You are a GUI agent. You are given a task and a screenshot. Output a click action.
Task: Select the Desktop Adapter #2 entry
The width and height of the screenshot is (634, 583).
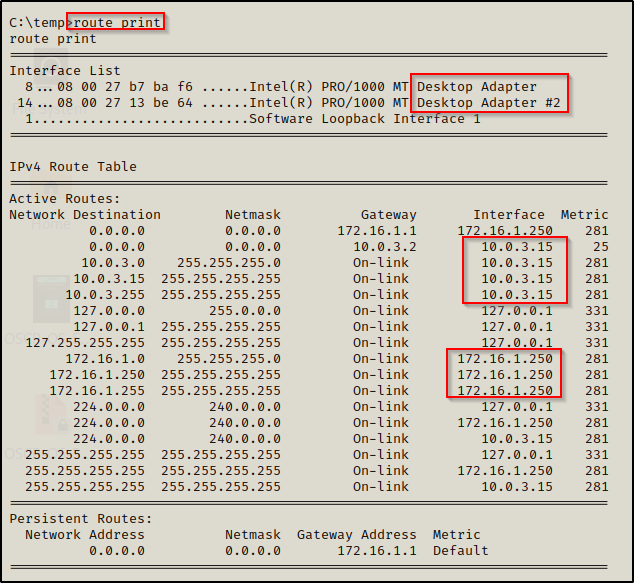point(489,103)
